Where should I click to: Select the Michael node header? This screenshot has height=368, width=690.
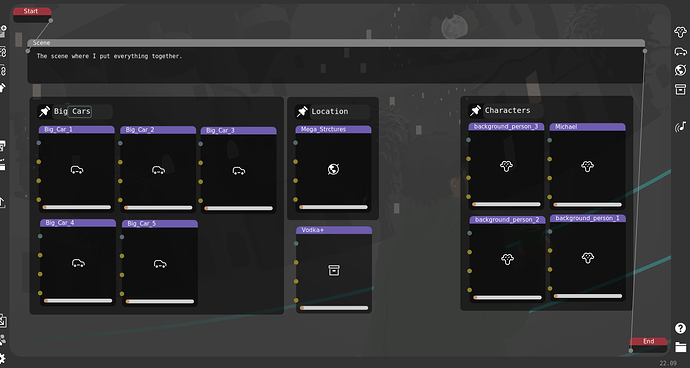coord(587,127)
